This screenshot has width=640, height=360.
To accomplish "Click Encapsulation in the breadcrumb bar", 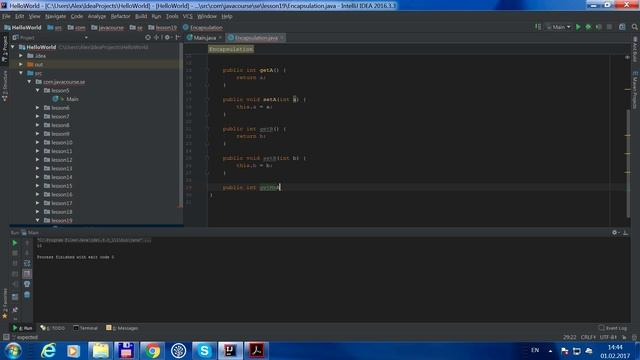I will (202, 27).
